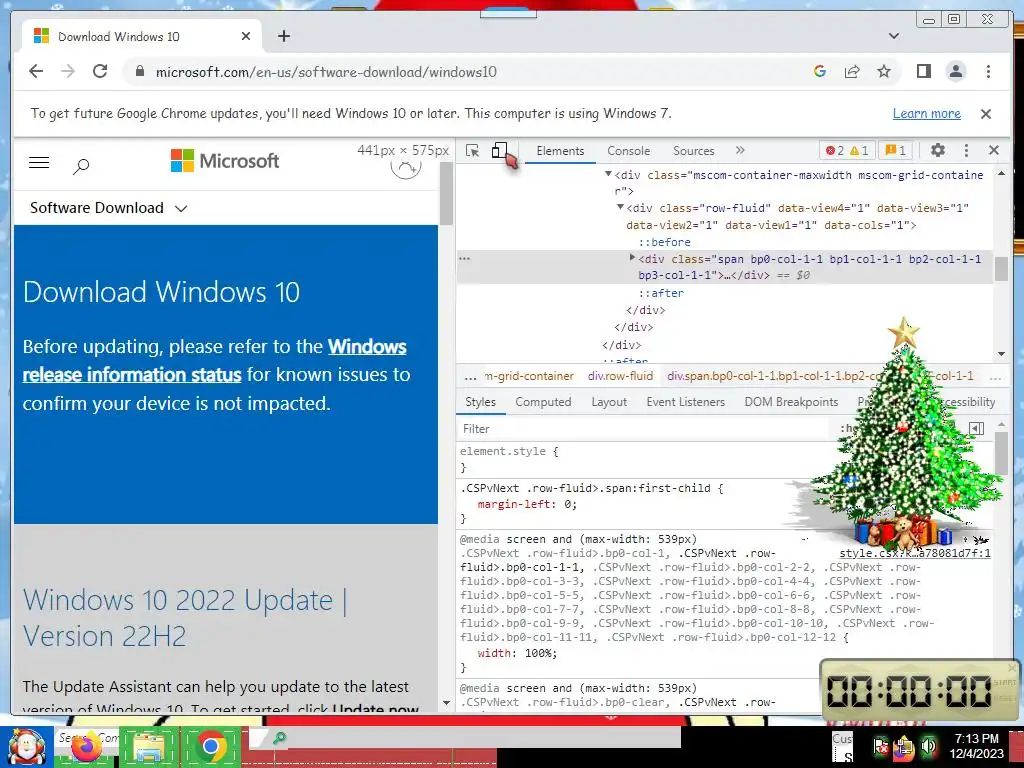This screenshot has height=768, width=1024.
Task: Toggle the device toolbar icon in DevTools
Action: 500,151
